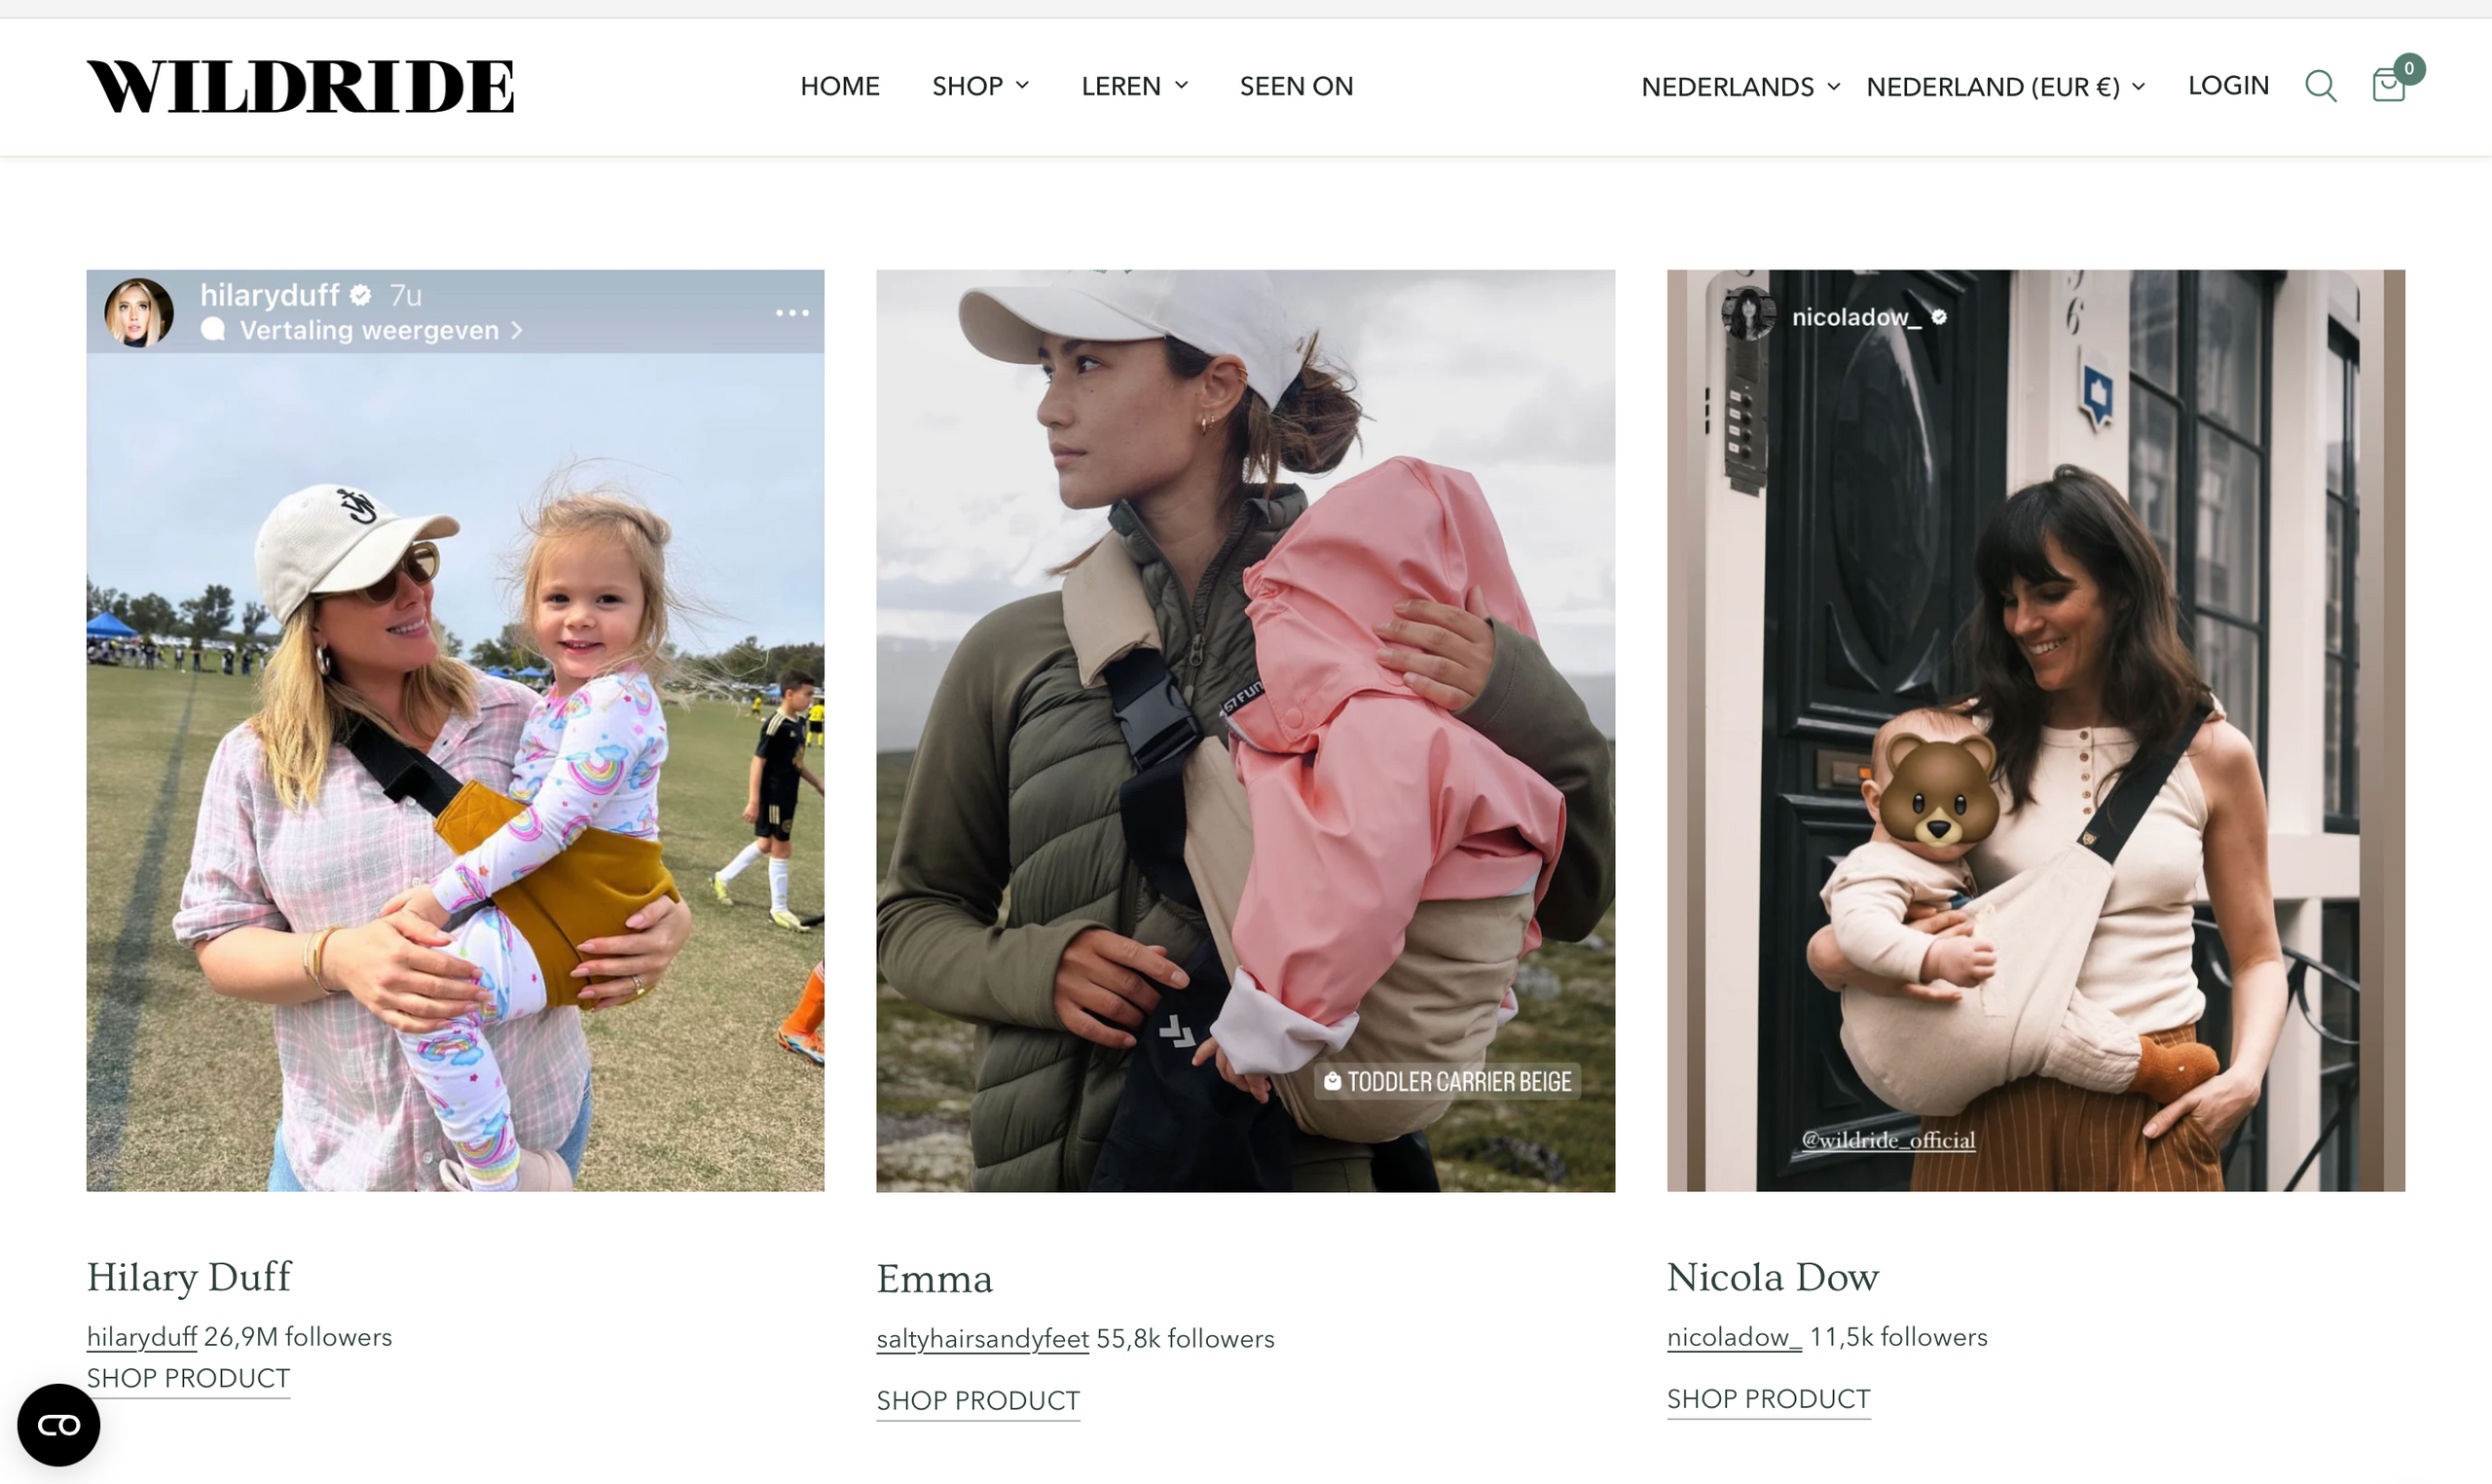The width and height of the screenshot is (2492, 1484).
Task: Click Shop Product under Hilary Duff
Action: 188,1379
